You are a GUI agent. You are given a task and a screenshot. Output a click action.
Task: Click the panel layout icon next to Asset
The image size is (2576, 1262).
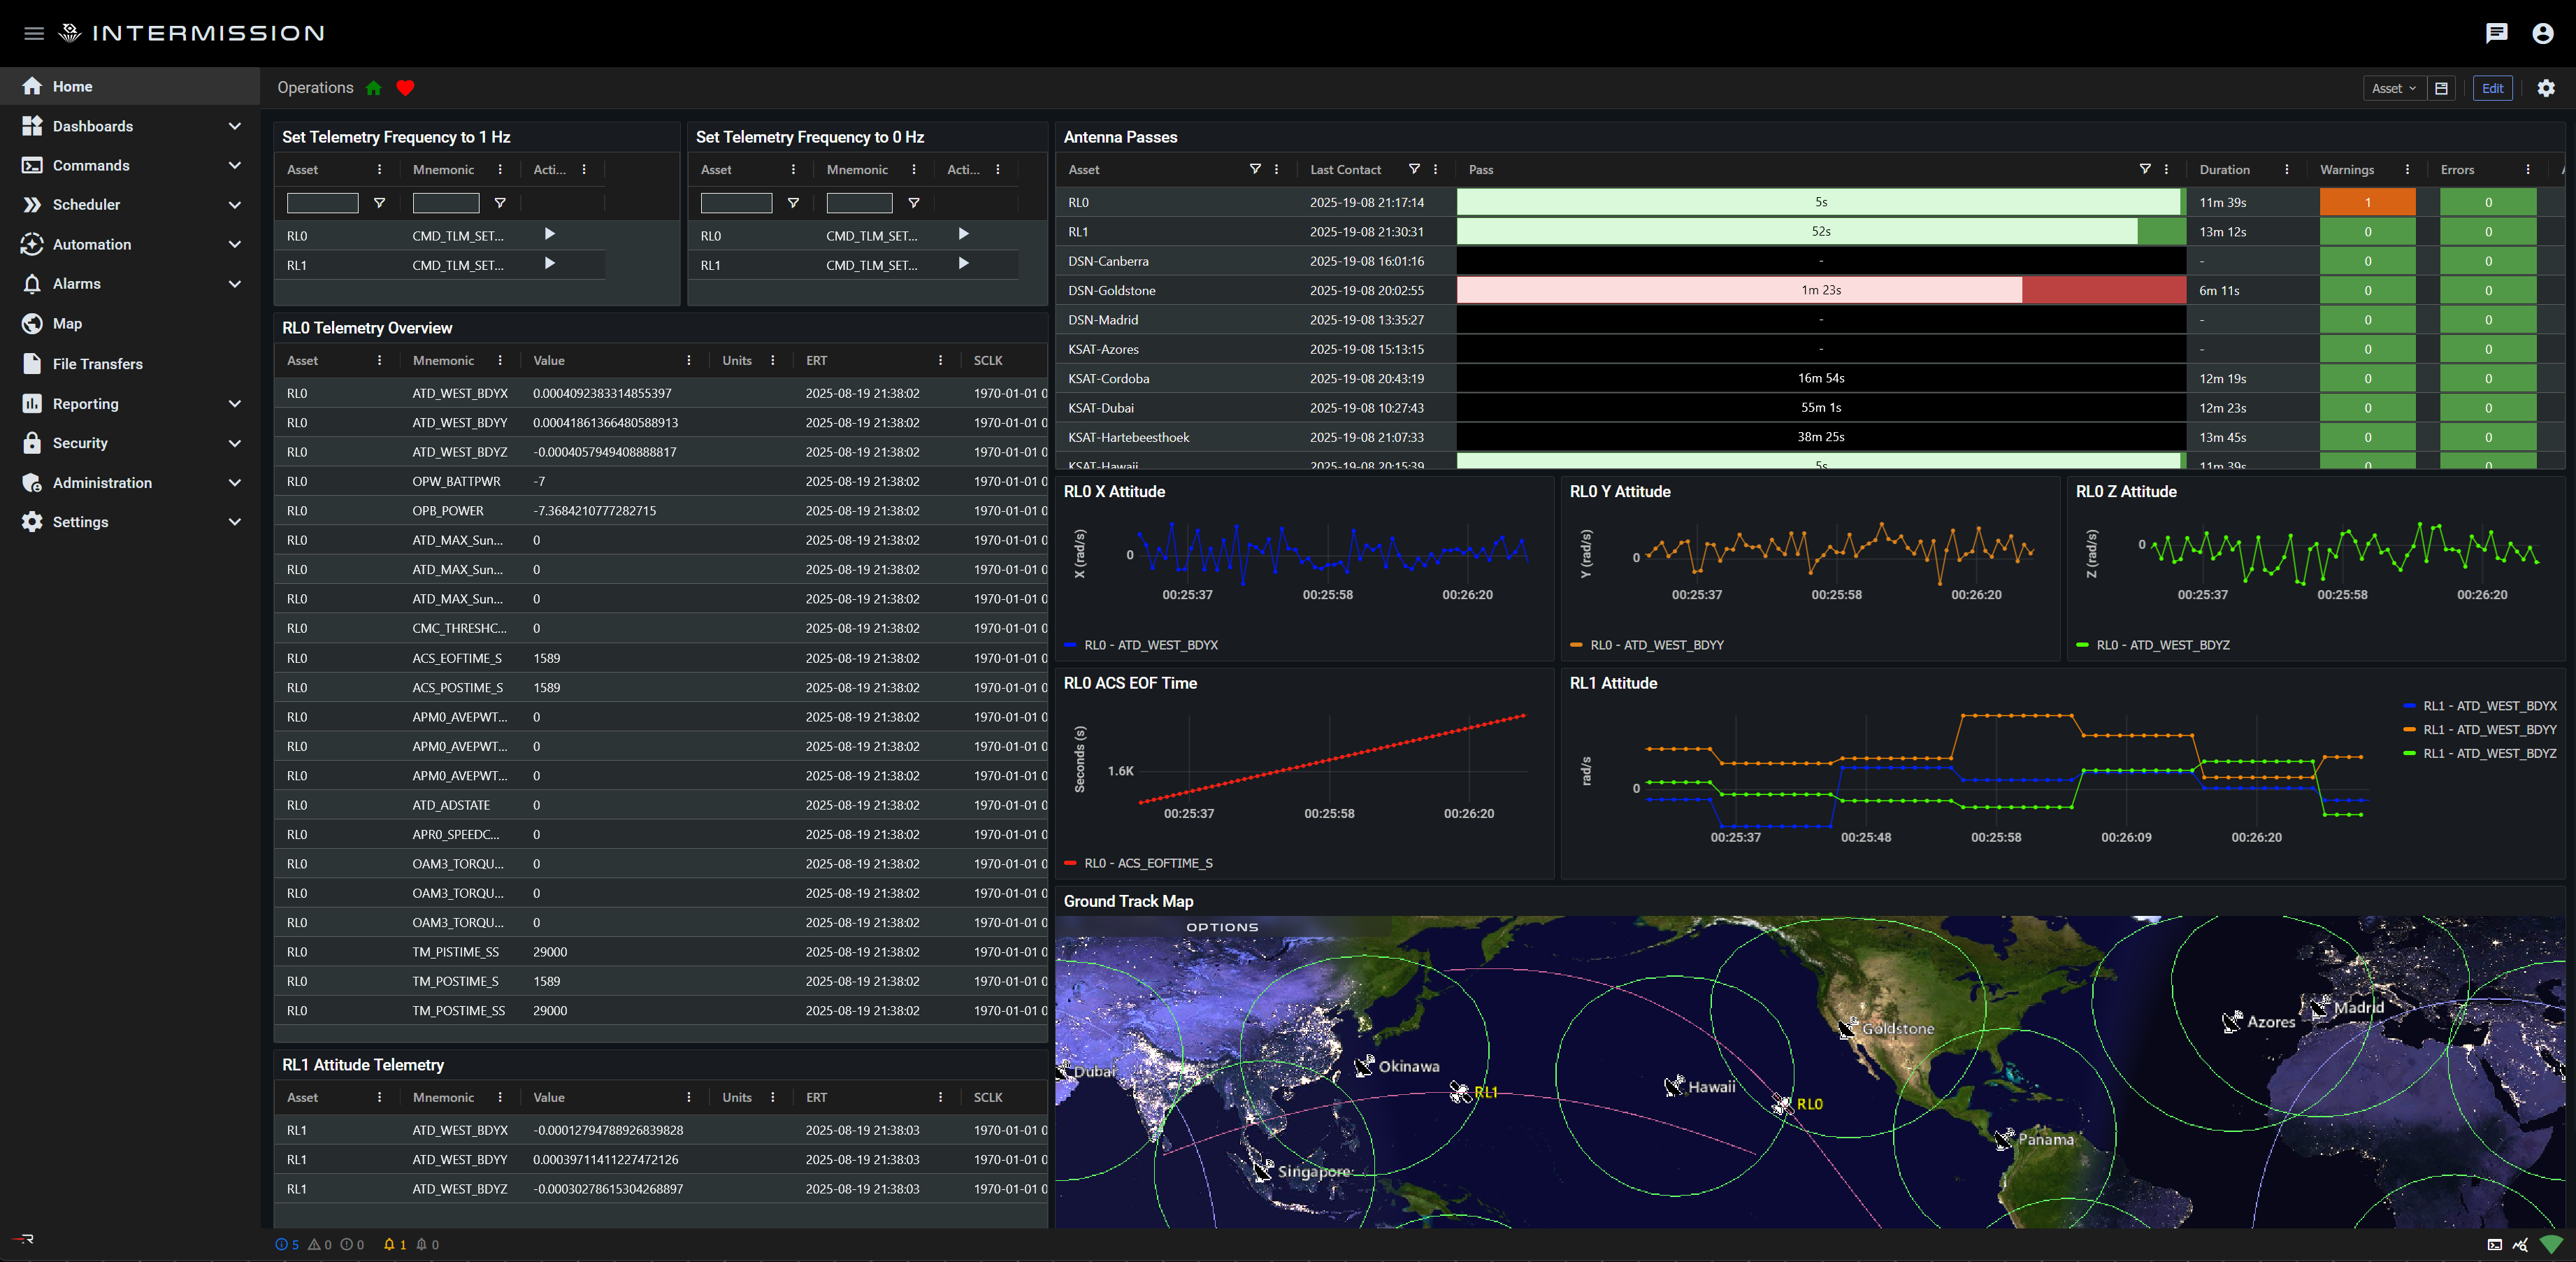(2441, 88)
